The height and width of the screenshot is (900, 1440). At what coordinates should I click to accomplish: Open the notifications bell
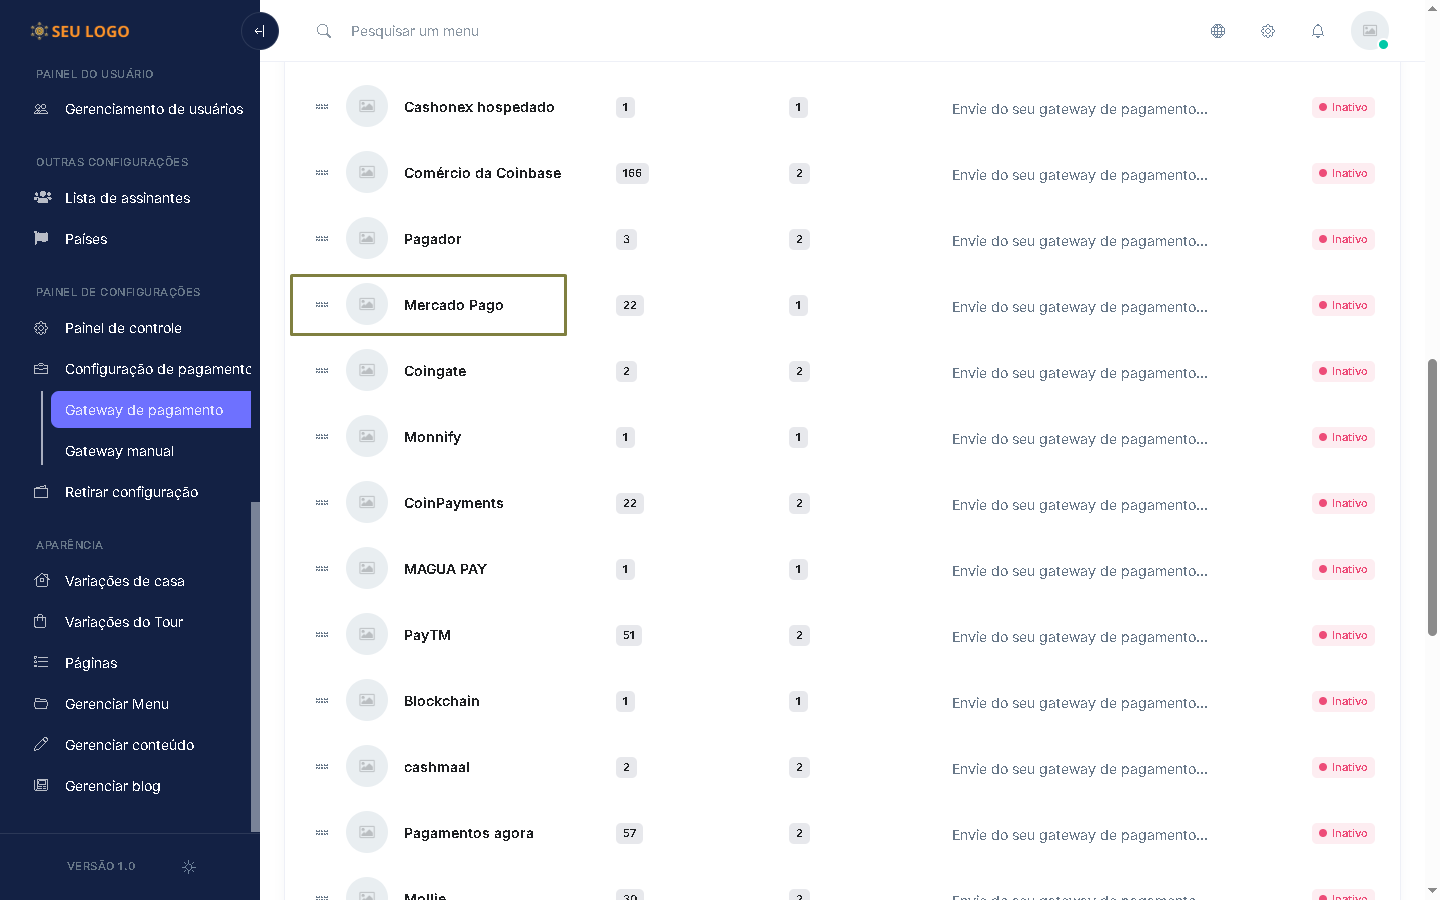coord(1318,31)
